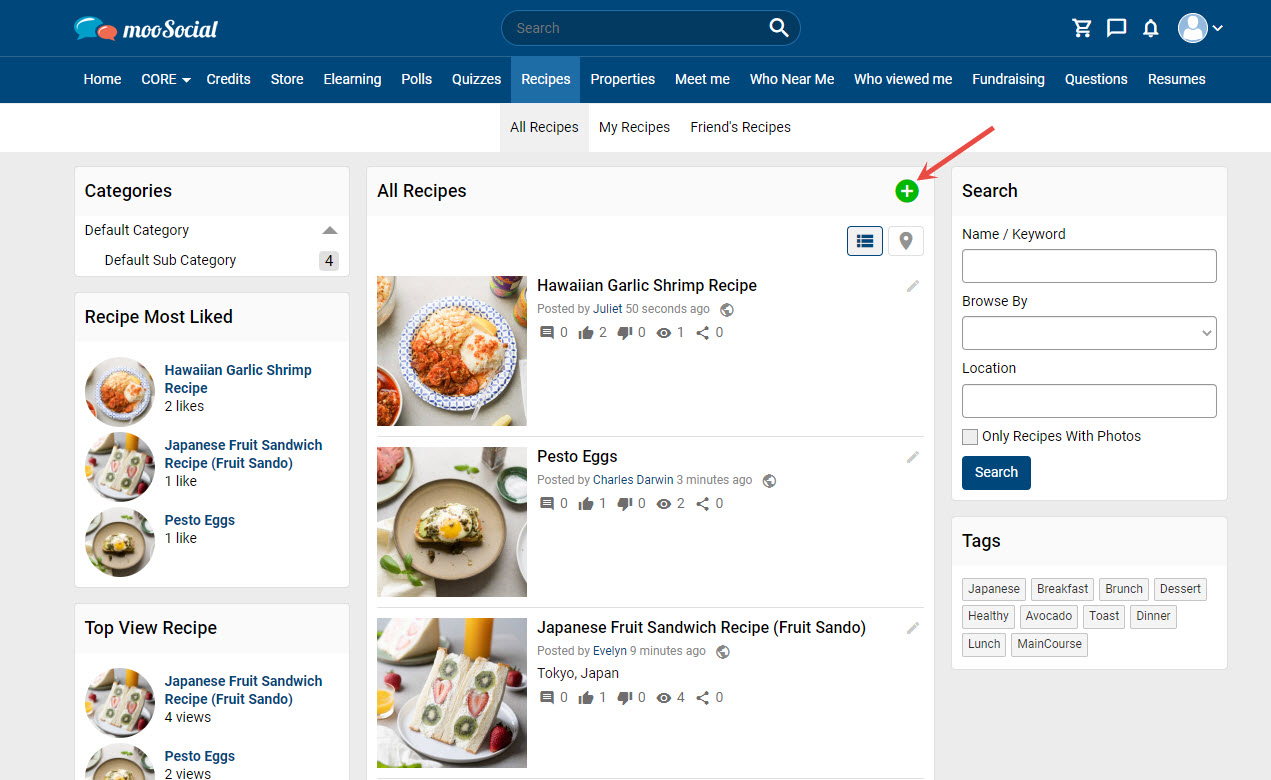
Task: Like Pesto Eggs with thumbs up
Action: [586, 504]
